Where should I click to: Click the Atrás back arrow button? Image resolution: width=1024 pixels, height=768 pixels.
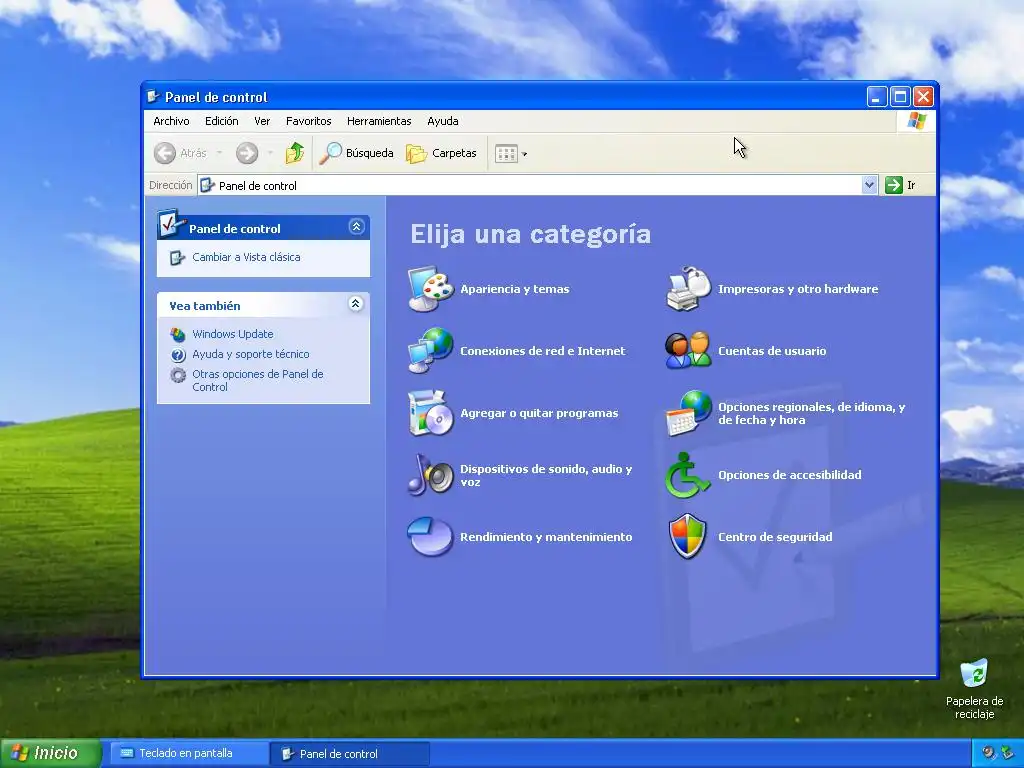pyautogui.click(x=181, y=153)
